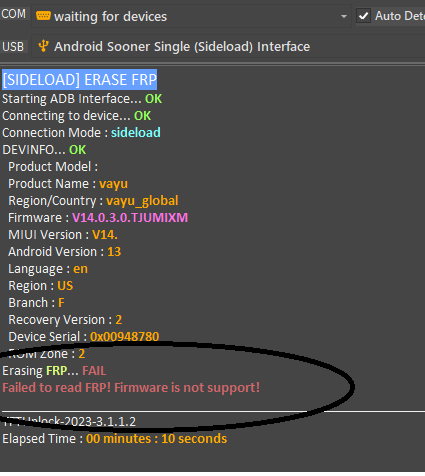Select the [SIDELOAD] ERASE FRP header line

80,80
